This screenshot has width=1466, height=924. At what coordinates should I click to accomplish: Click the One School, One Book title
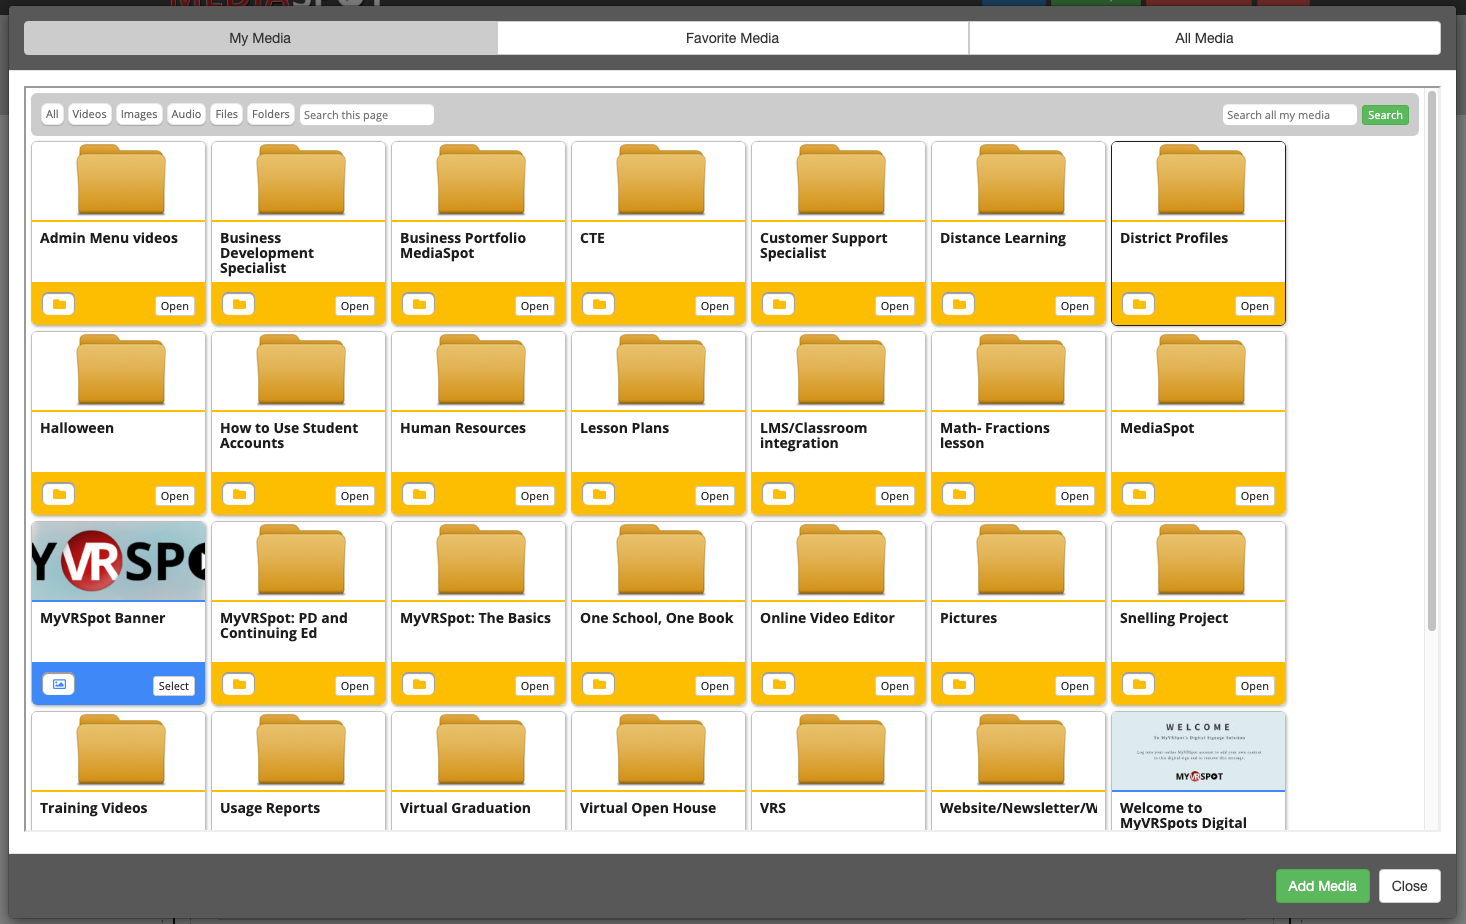(657, 618)
